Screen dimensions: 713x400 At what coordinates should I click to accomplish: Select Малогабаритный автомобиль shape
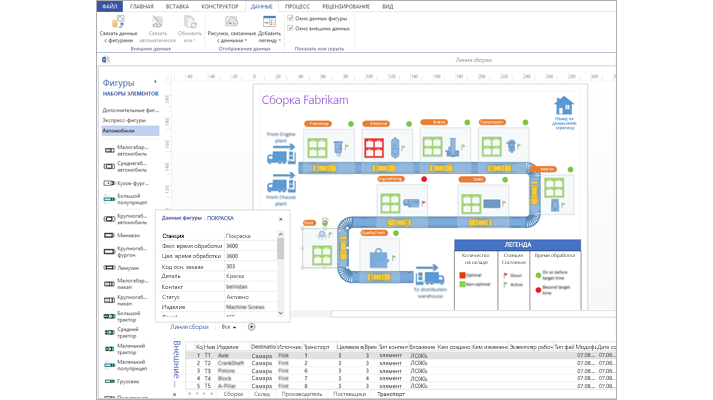[x=126, y=150]
